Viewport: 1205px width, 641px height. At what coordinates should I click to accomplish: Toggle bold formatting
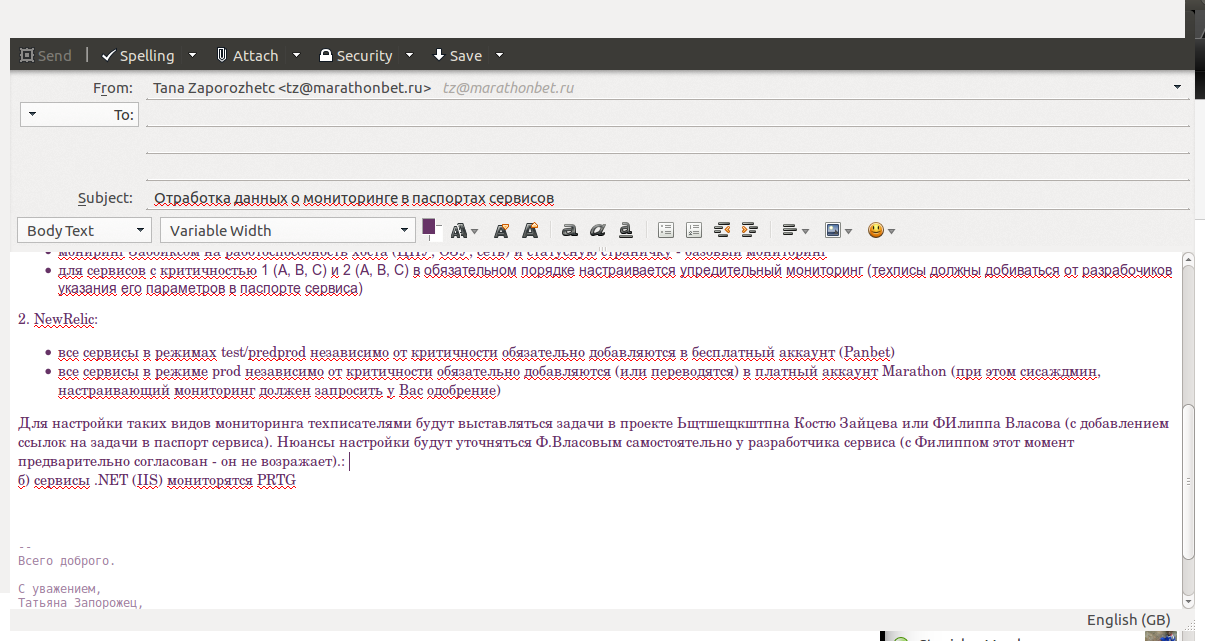569,230
